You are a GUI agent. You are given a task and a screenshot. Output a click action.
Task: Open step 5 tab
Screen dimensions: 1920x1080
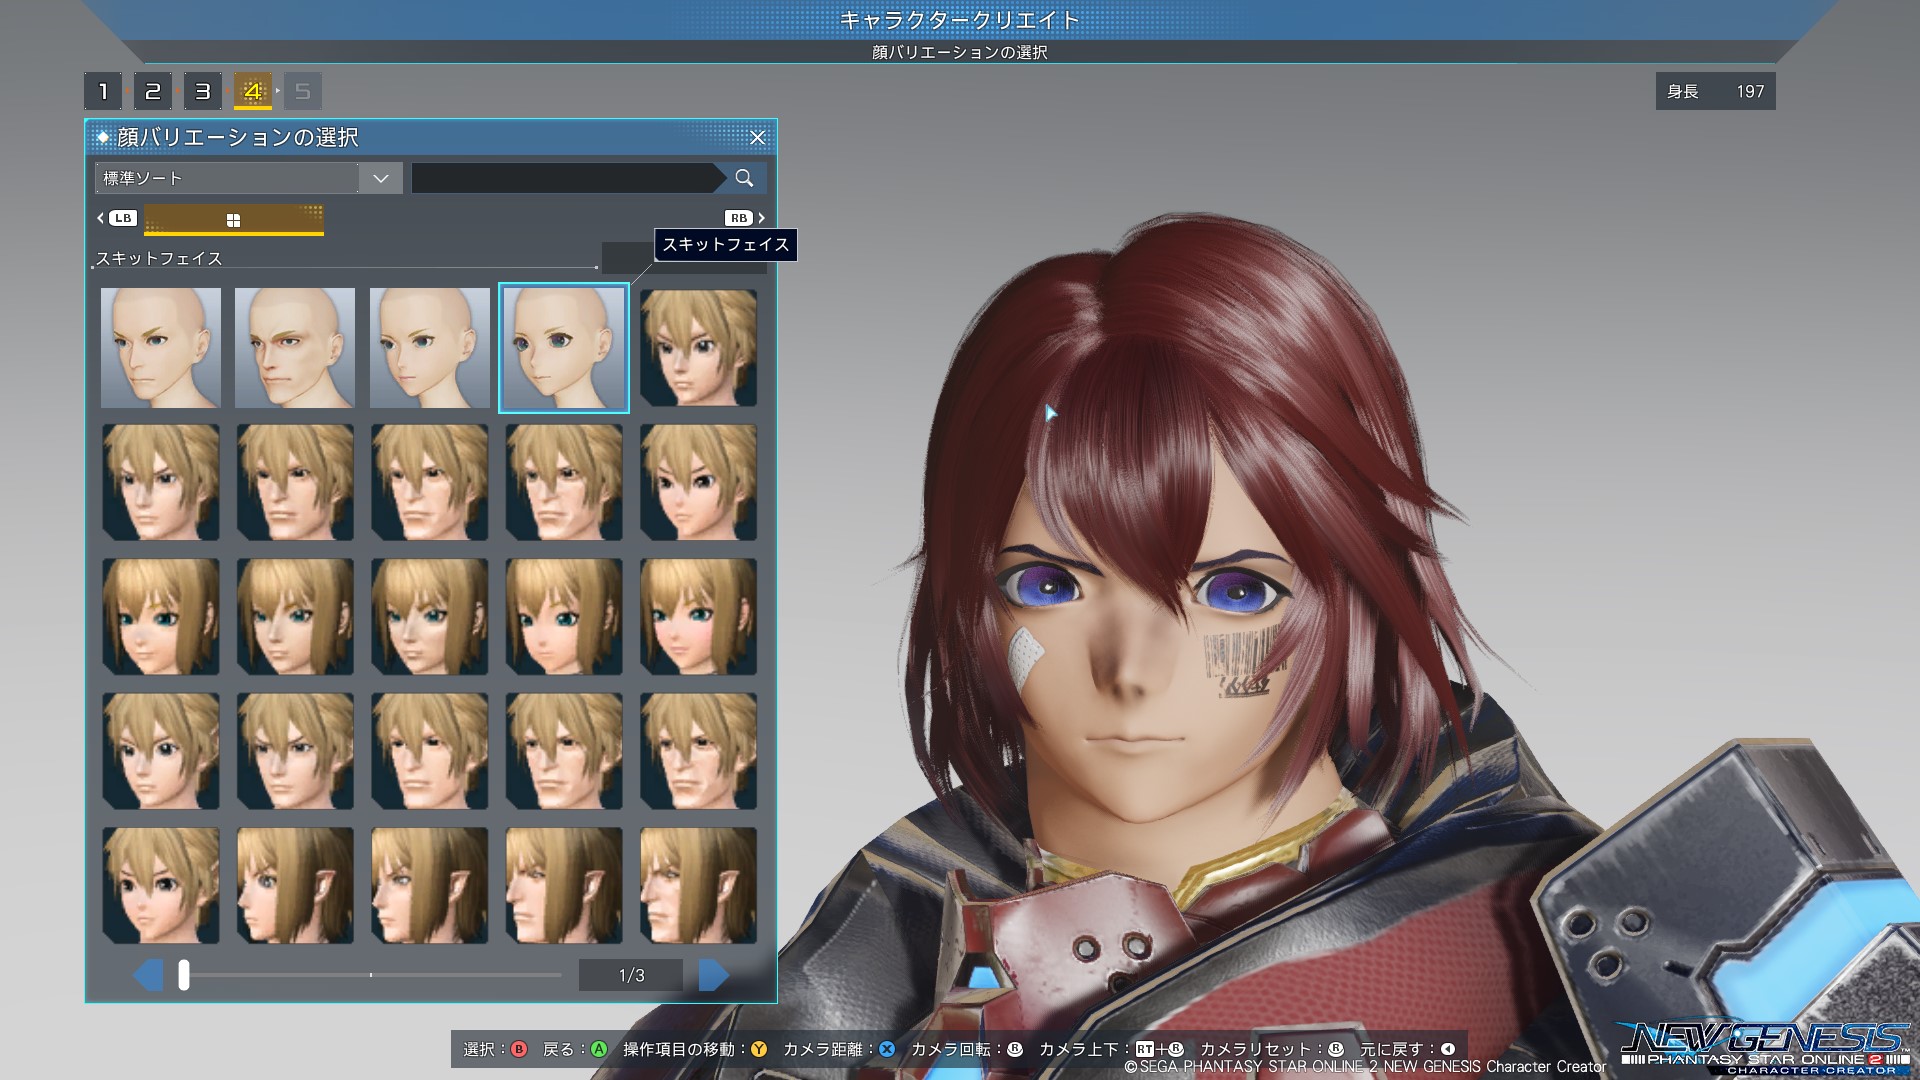[x=303, y=92]
